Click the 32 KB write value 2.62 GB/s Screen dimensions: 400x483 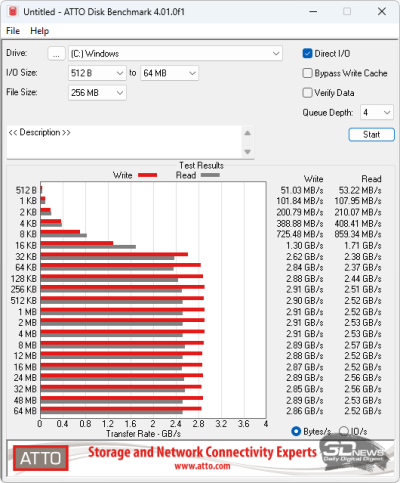click(x=305, y=257)
